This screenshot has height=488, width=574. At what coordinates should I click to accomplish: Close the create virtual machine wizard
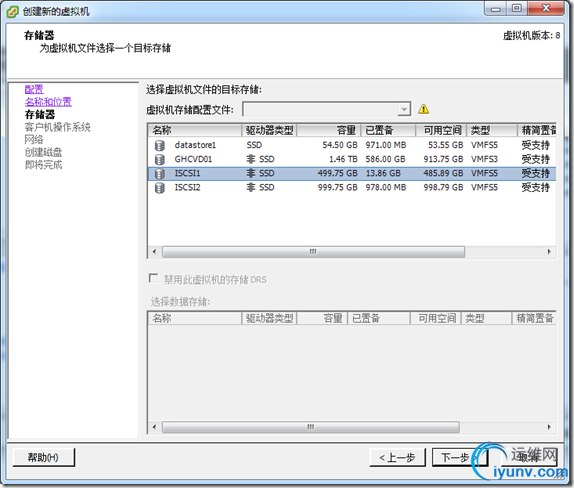click(x=546, y=8)
